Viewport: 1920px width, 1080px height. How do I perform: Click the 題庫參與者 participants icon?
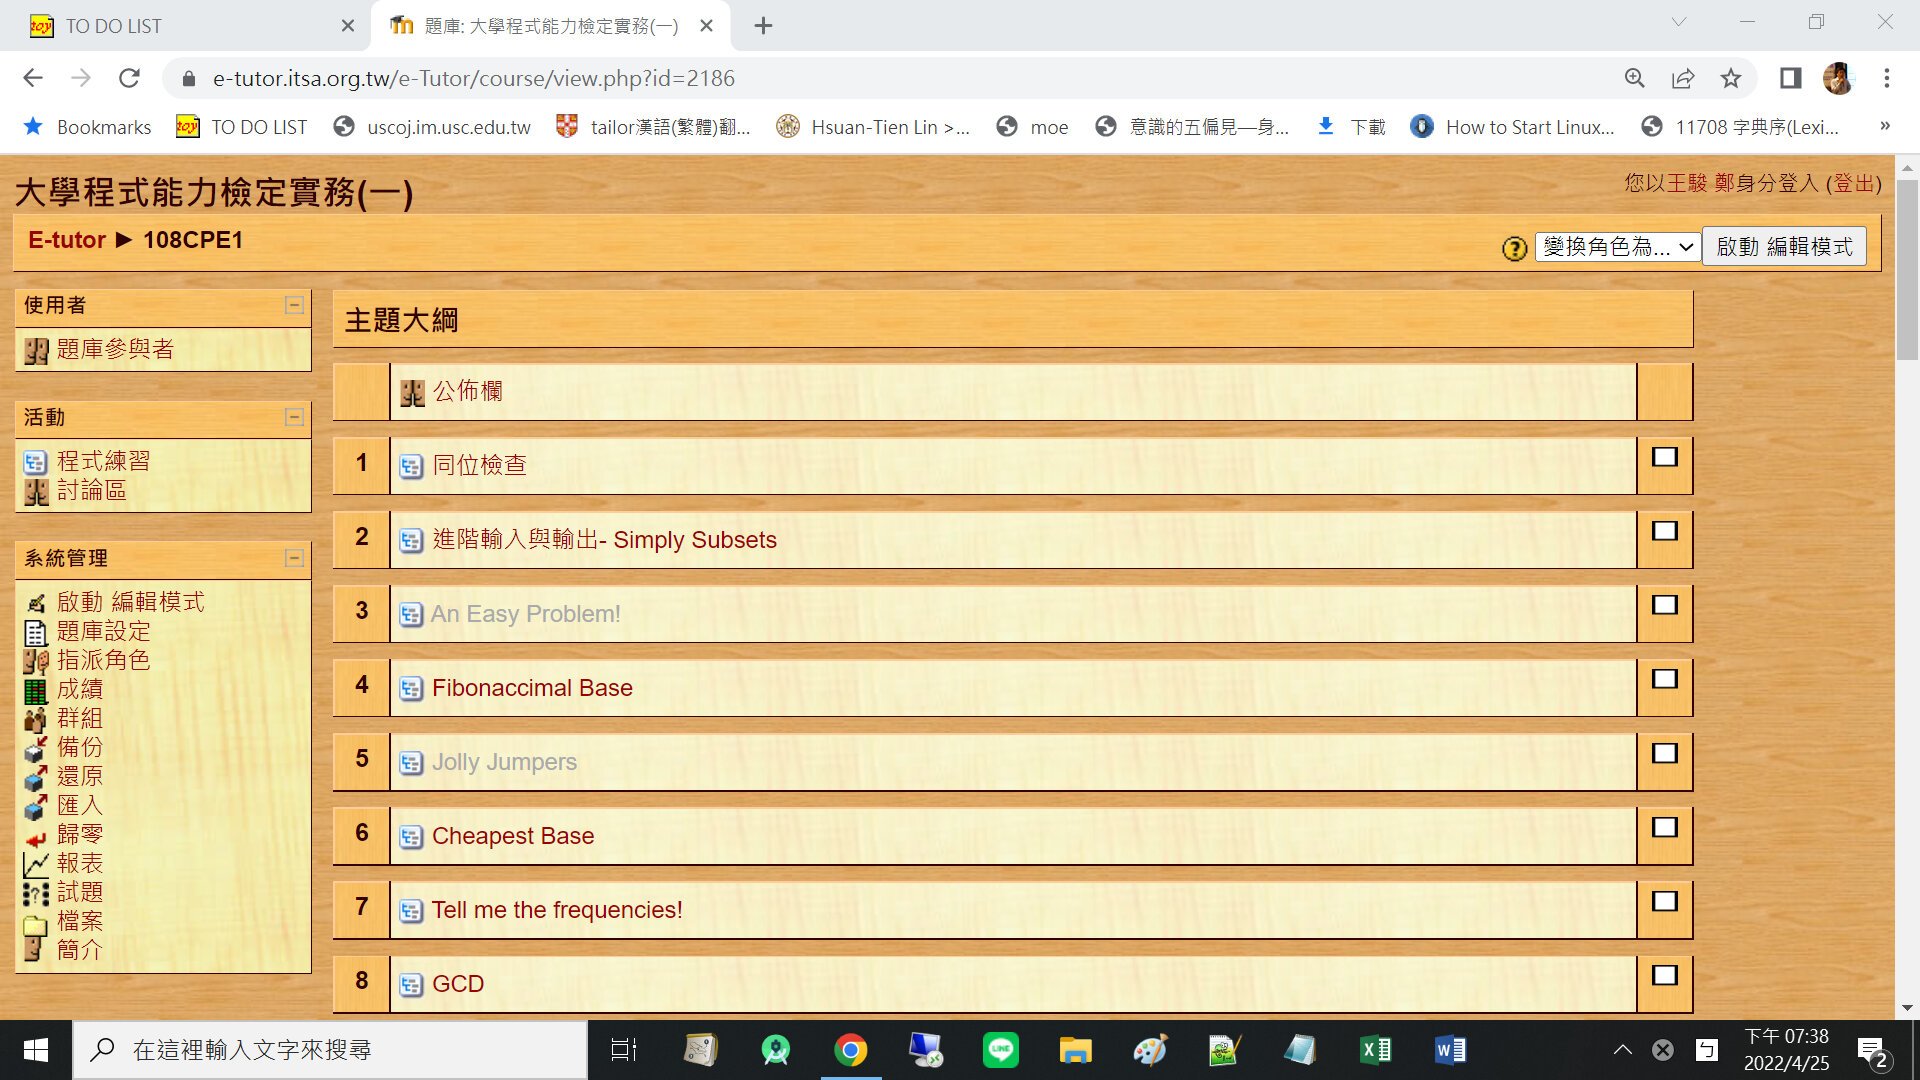[x=36, y=351]
